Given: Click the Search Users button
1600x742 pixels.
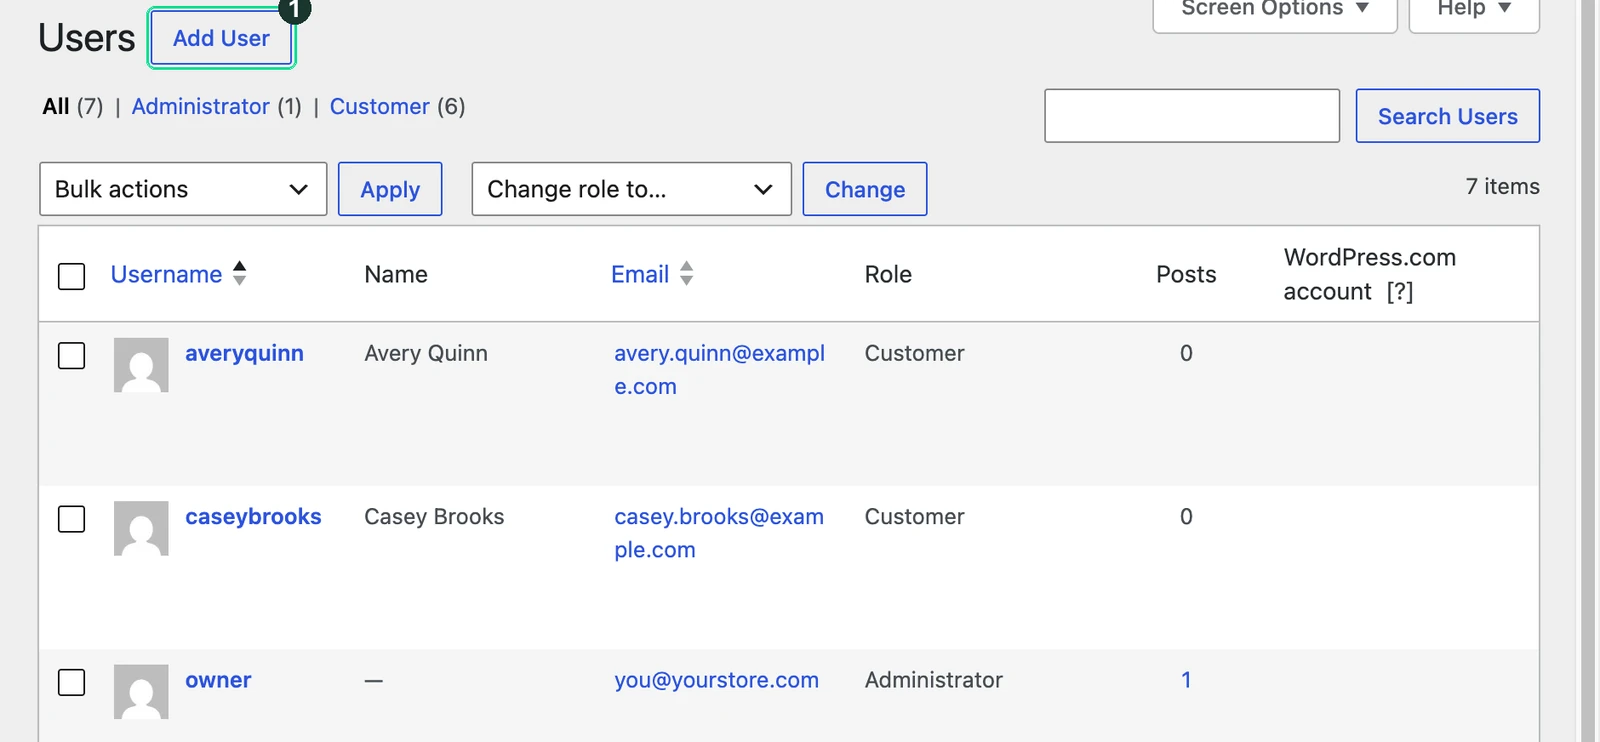Looking at the screenshot, I should [1447, 116].
